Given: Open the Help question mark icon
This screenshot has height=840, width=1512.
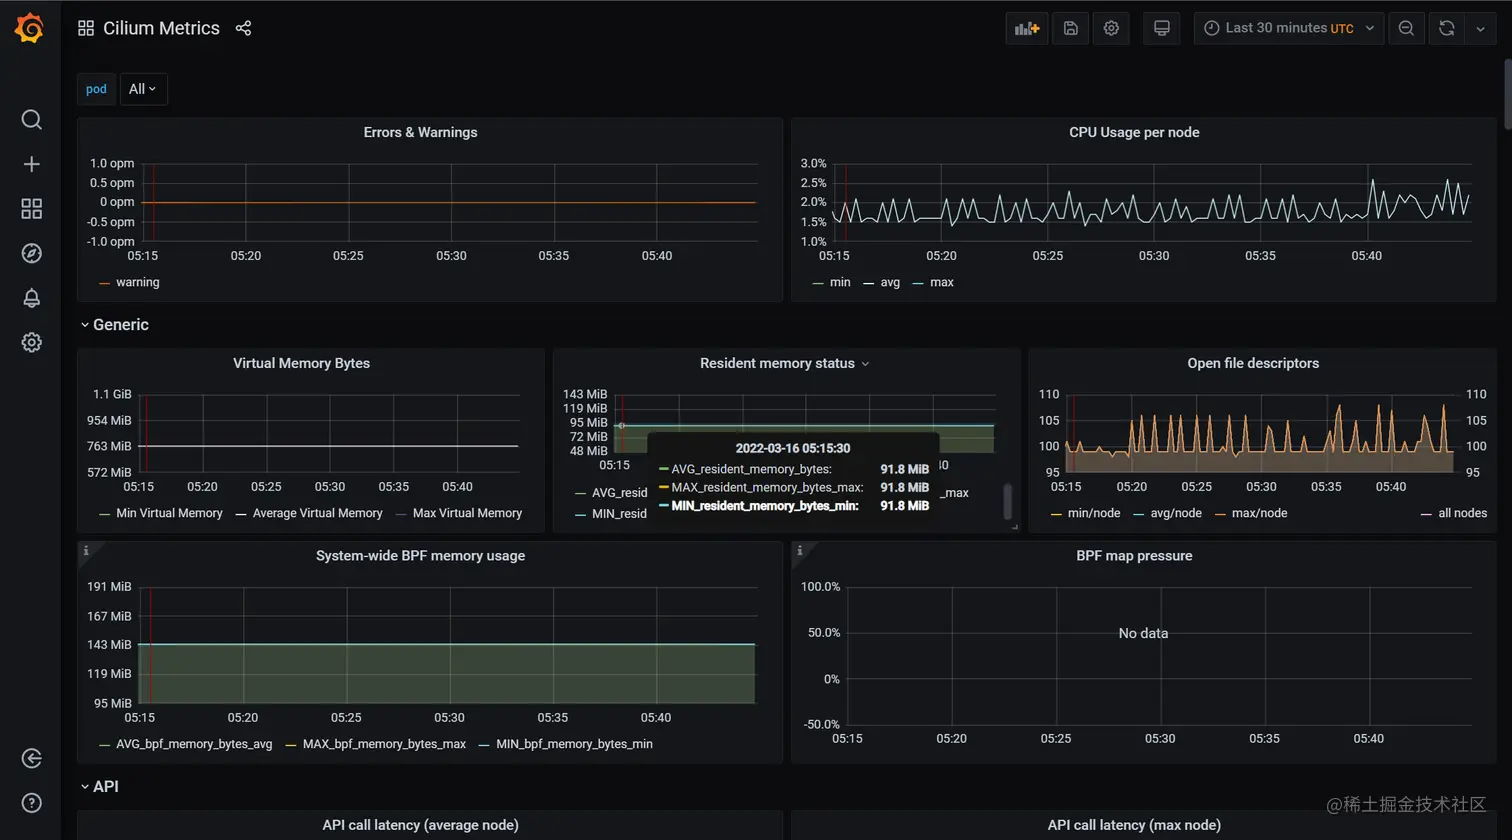Looking at the screenshot, I should pyautogui.click(x=31, y=803).
